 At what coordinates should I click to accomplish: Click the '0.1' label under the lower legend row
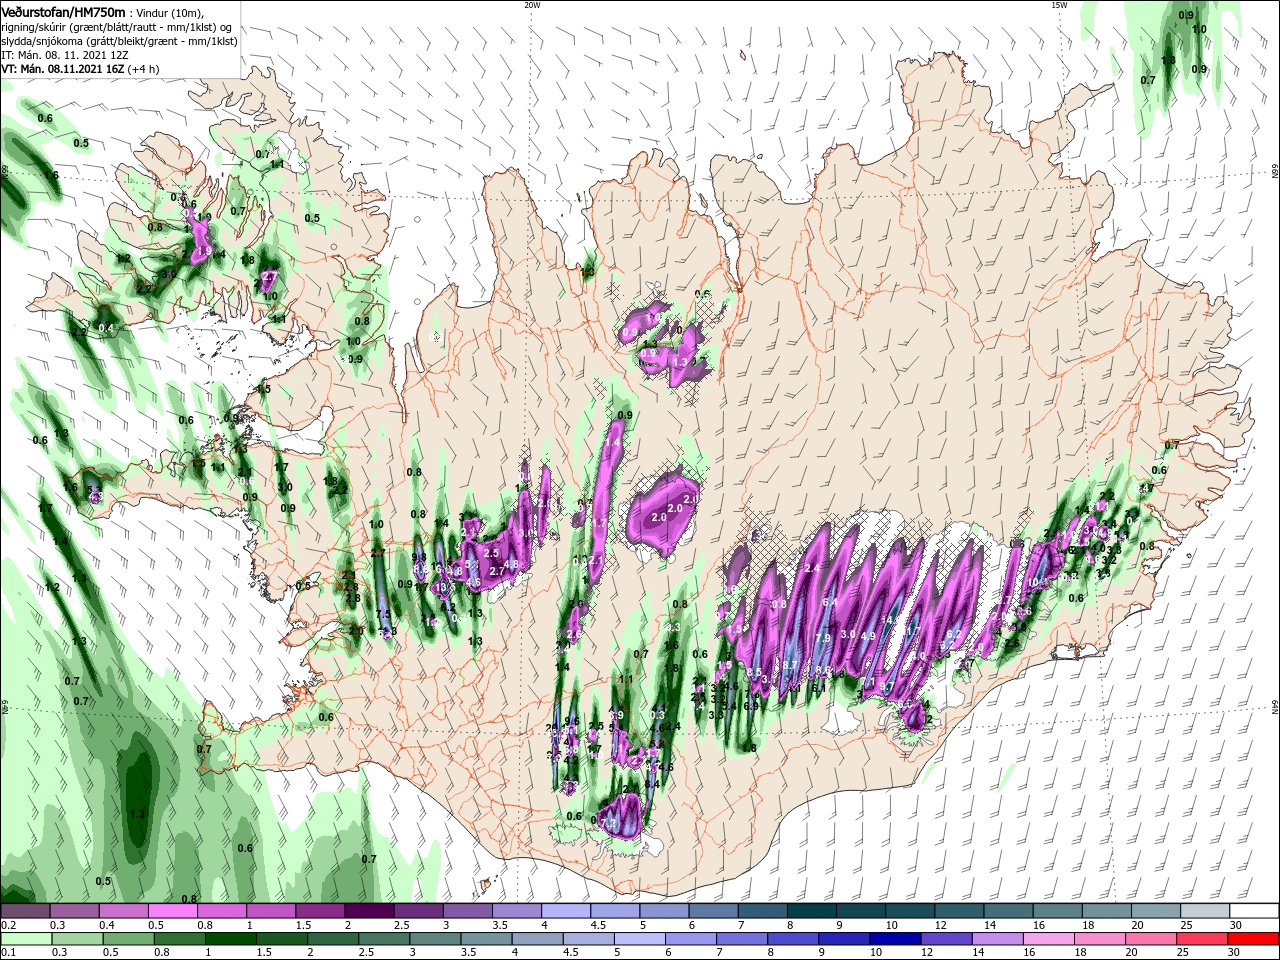point(8,953)
